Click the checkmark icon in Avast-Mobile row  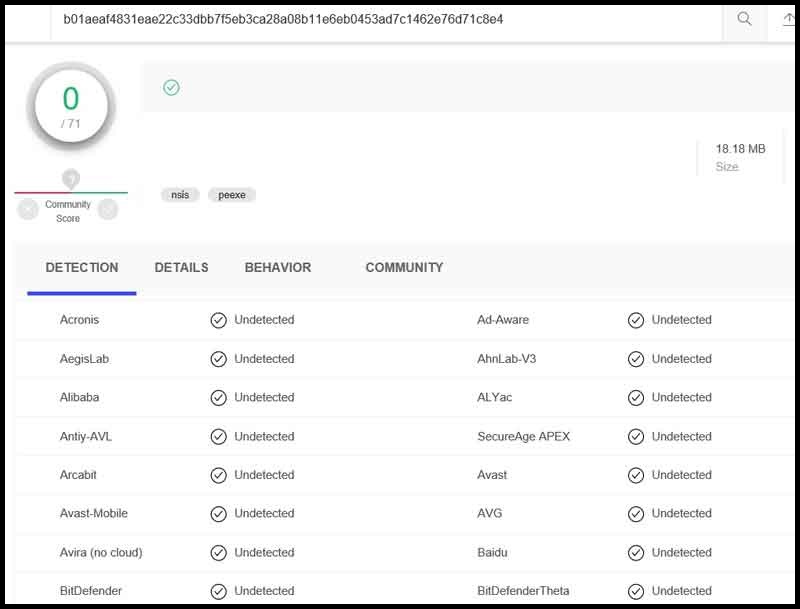tap(218, 514)
